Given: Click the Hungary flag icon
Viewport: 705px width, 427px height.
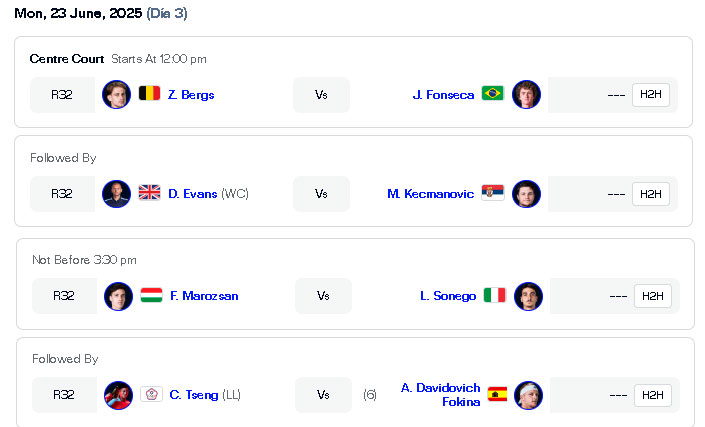Looking at the screenshot, I should tap(152, 295).
